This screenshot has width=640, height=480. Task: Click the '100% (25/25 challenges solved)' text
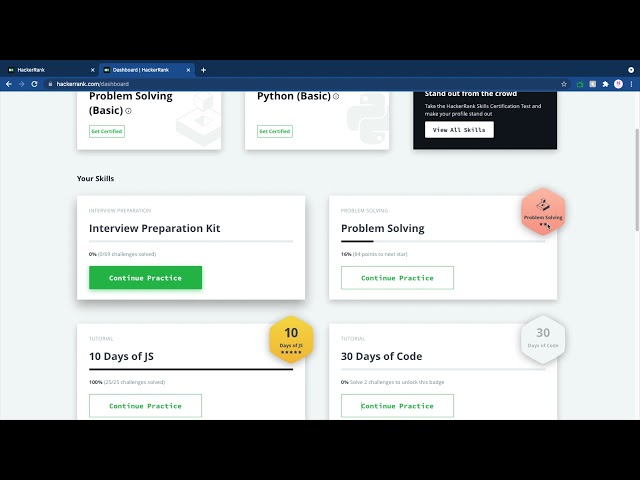point(127,382)
